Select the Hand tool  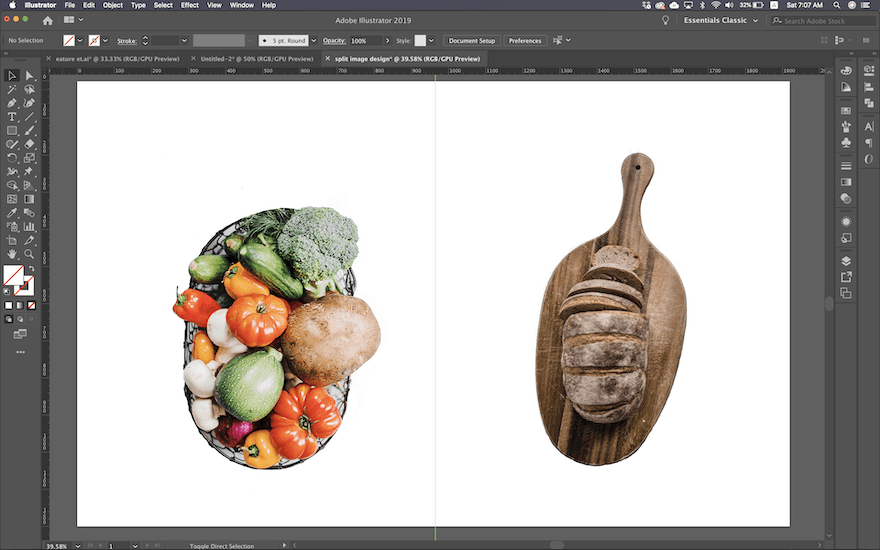(12, 254)
